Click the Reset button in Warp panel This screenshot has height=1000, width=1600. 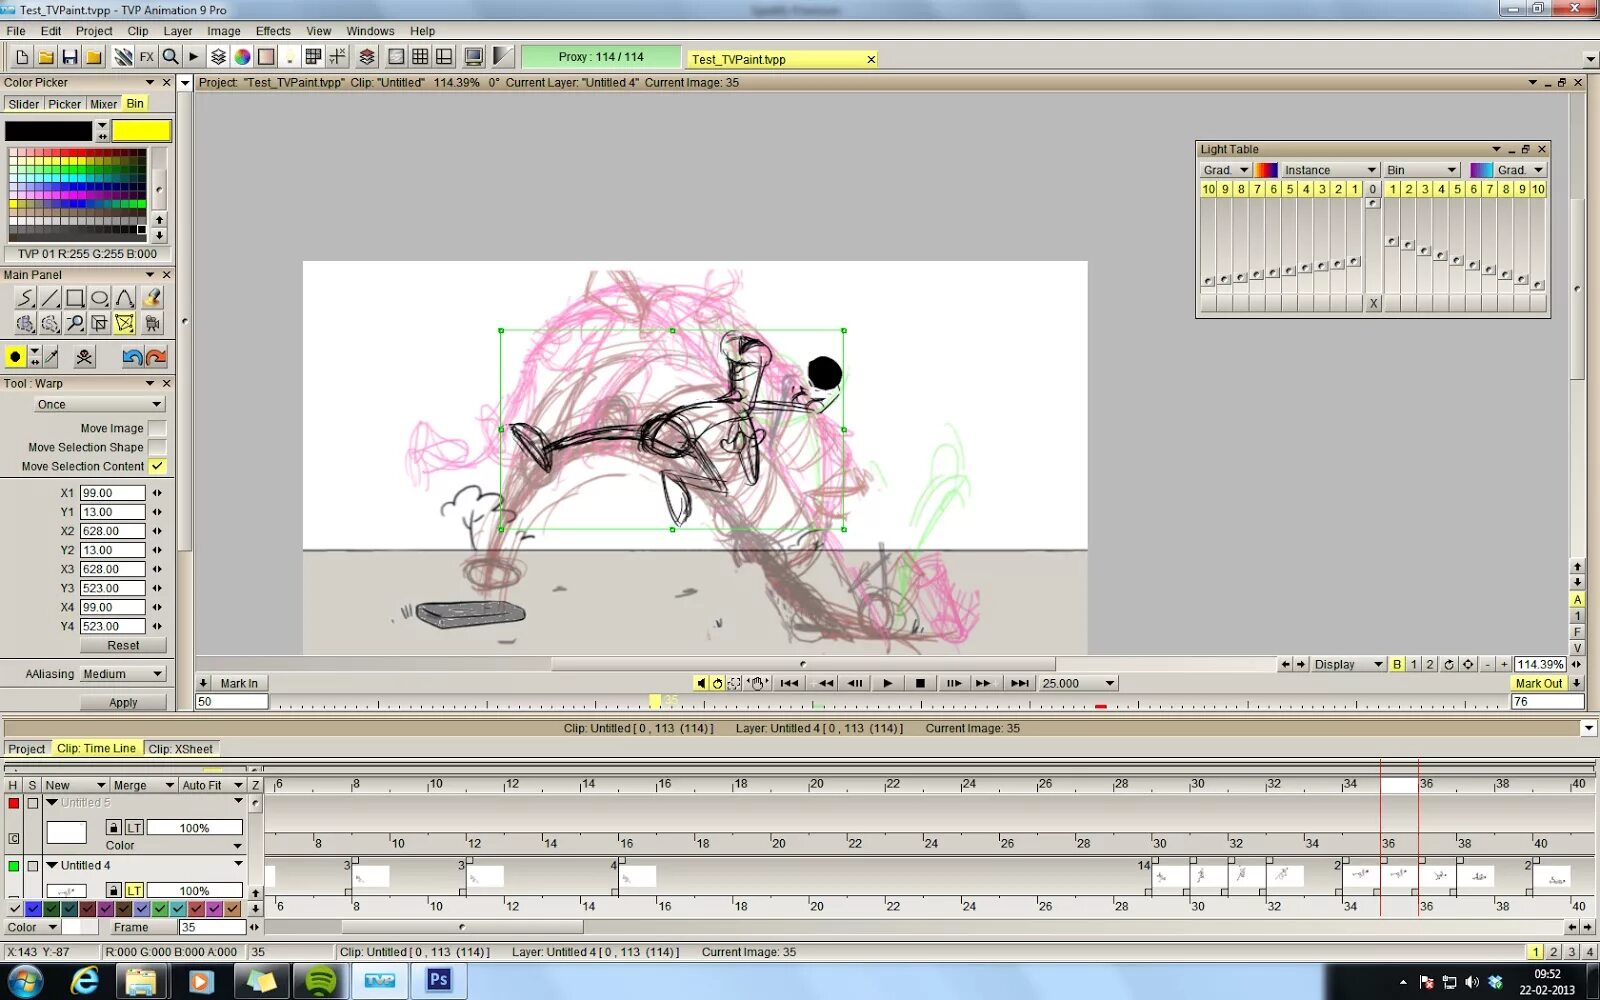click(123, 646)
